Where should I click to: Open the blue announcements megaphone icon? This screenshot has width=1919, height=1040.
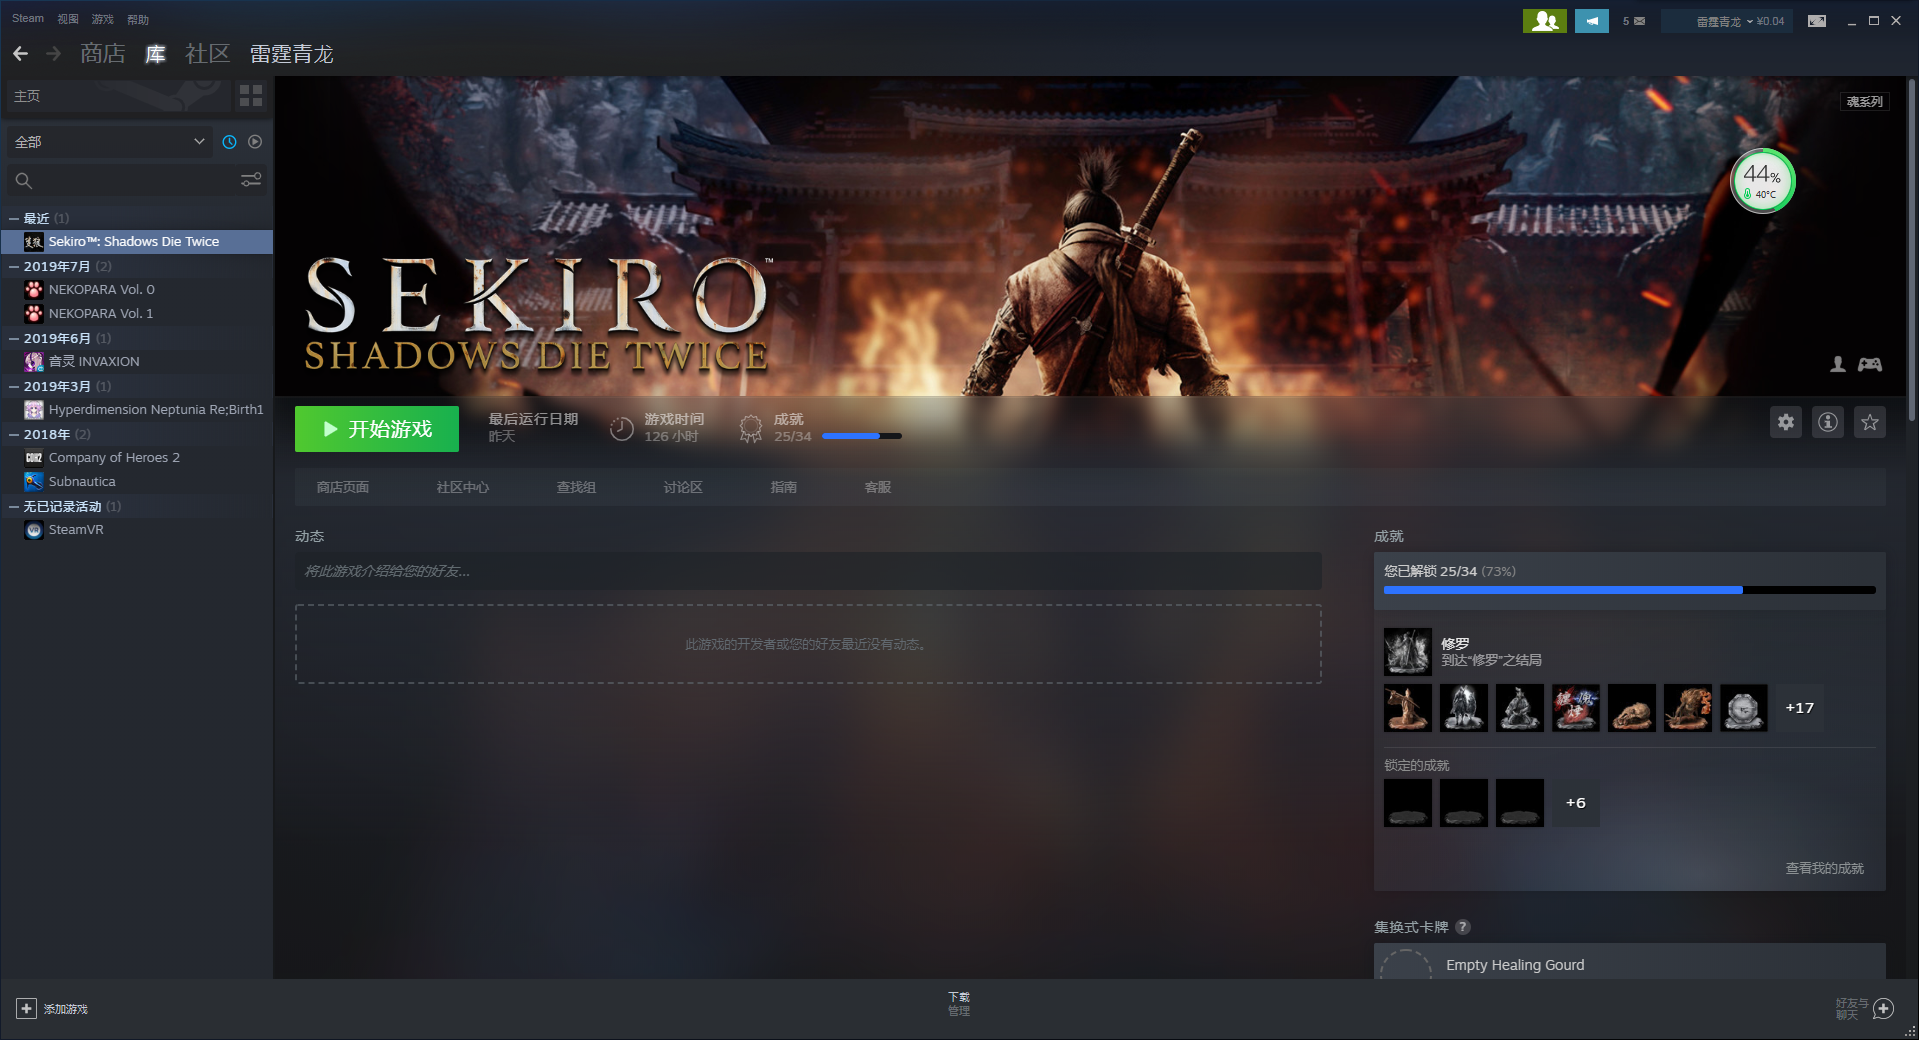click(x=1592, y=20)
